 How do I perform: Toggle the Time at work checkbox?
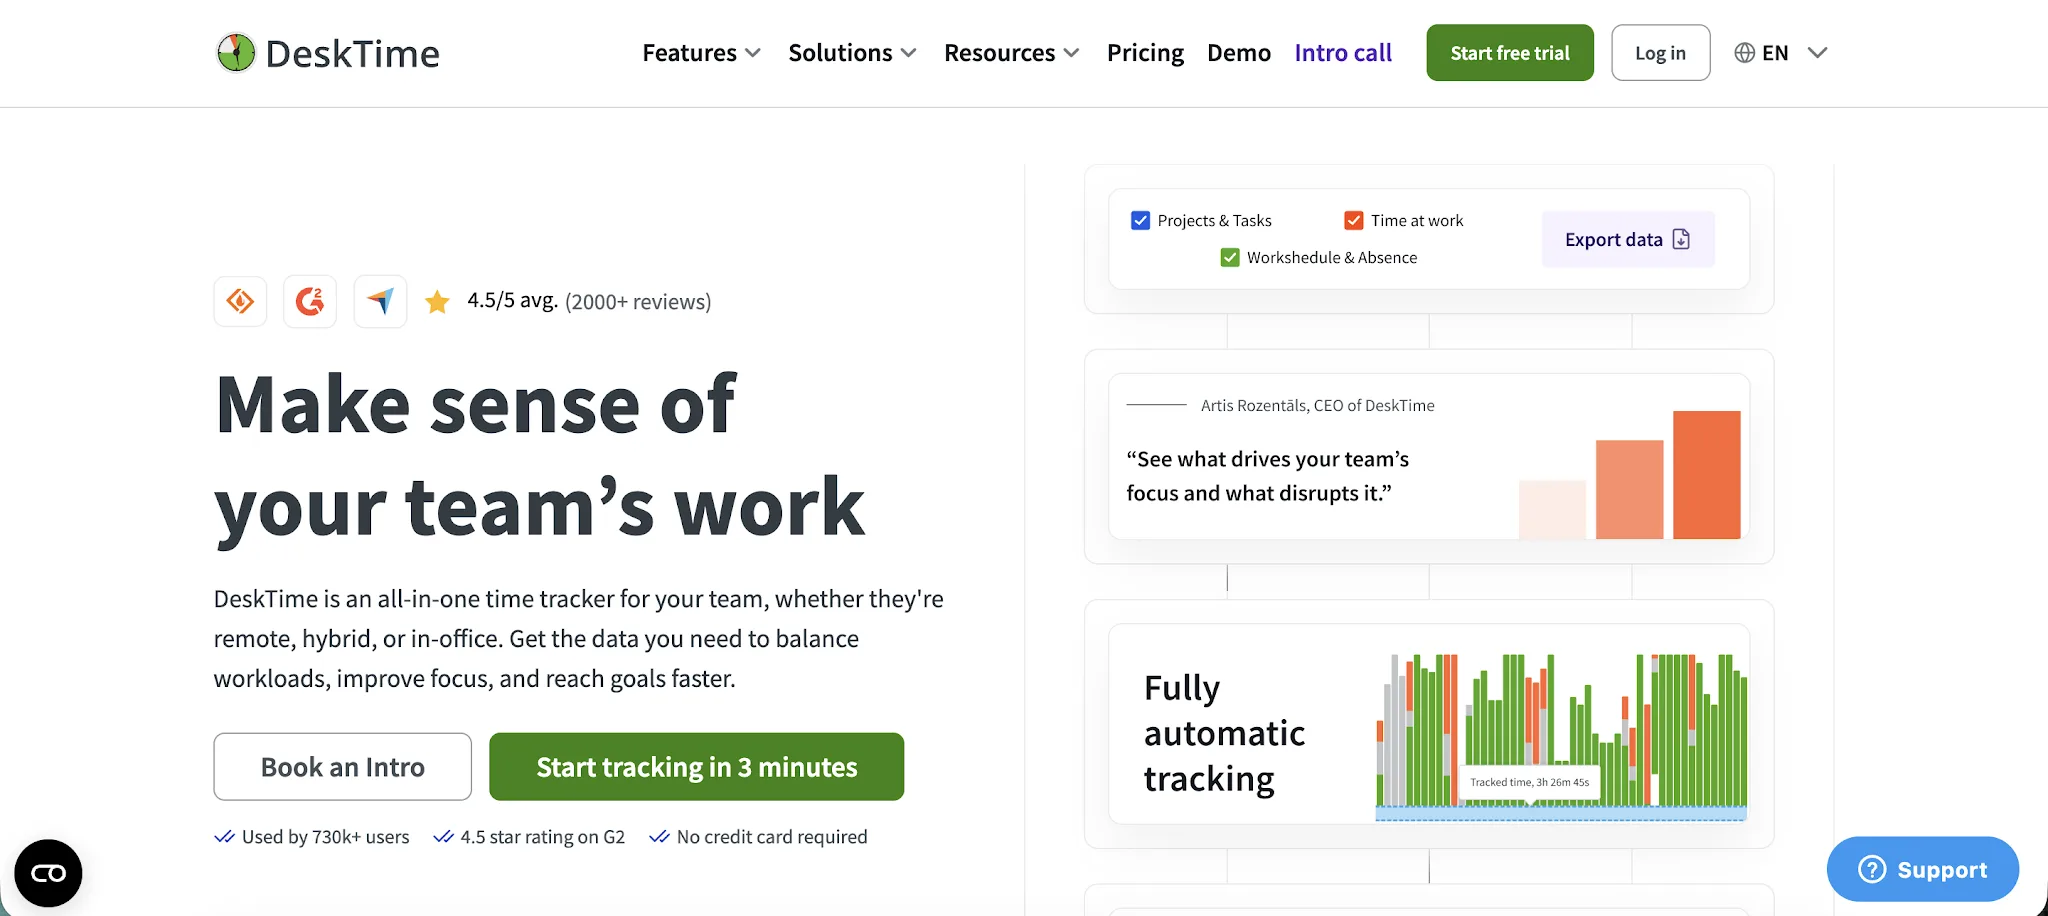tap(1354, 220)
